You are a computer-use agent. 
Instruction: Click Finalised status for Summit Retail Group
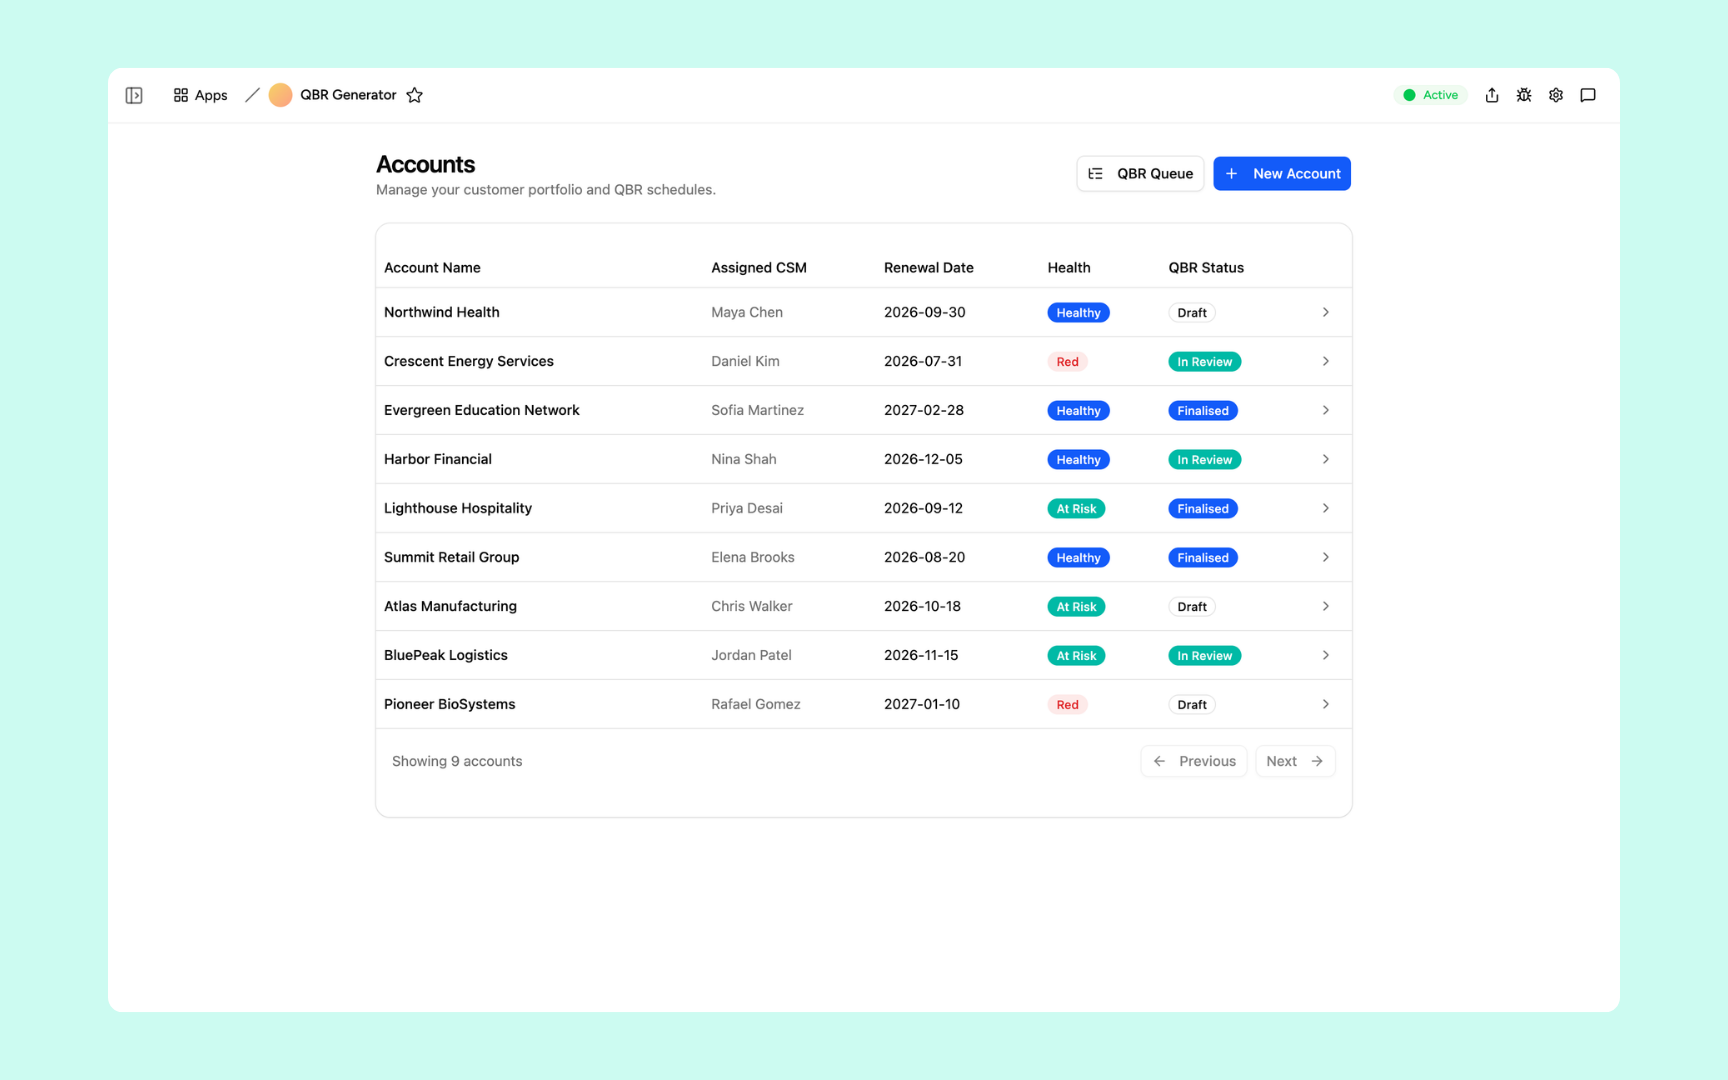click(1203, 557)
